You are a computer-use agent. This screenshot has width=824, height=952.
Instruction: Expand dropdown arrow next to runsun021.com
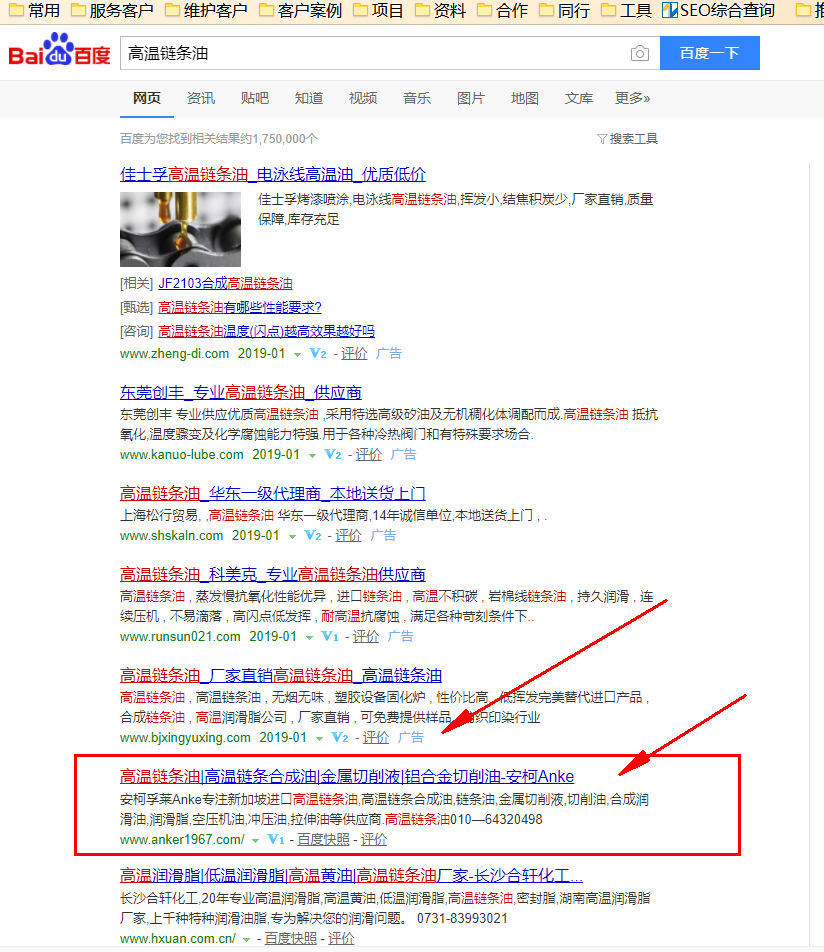pyautogui.click(x=309, y=638)
